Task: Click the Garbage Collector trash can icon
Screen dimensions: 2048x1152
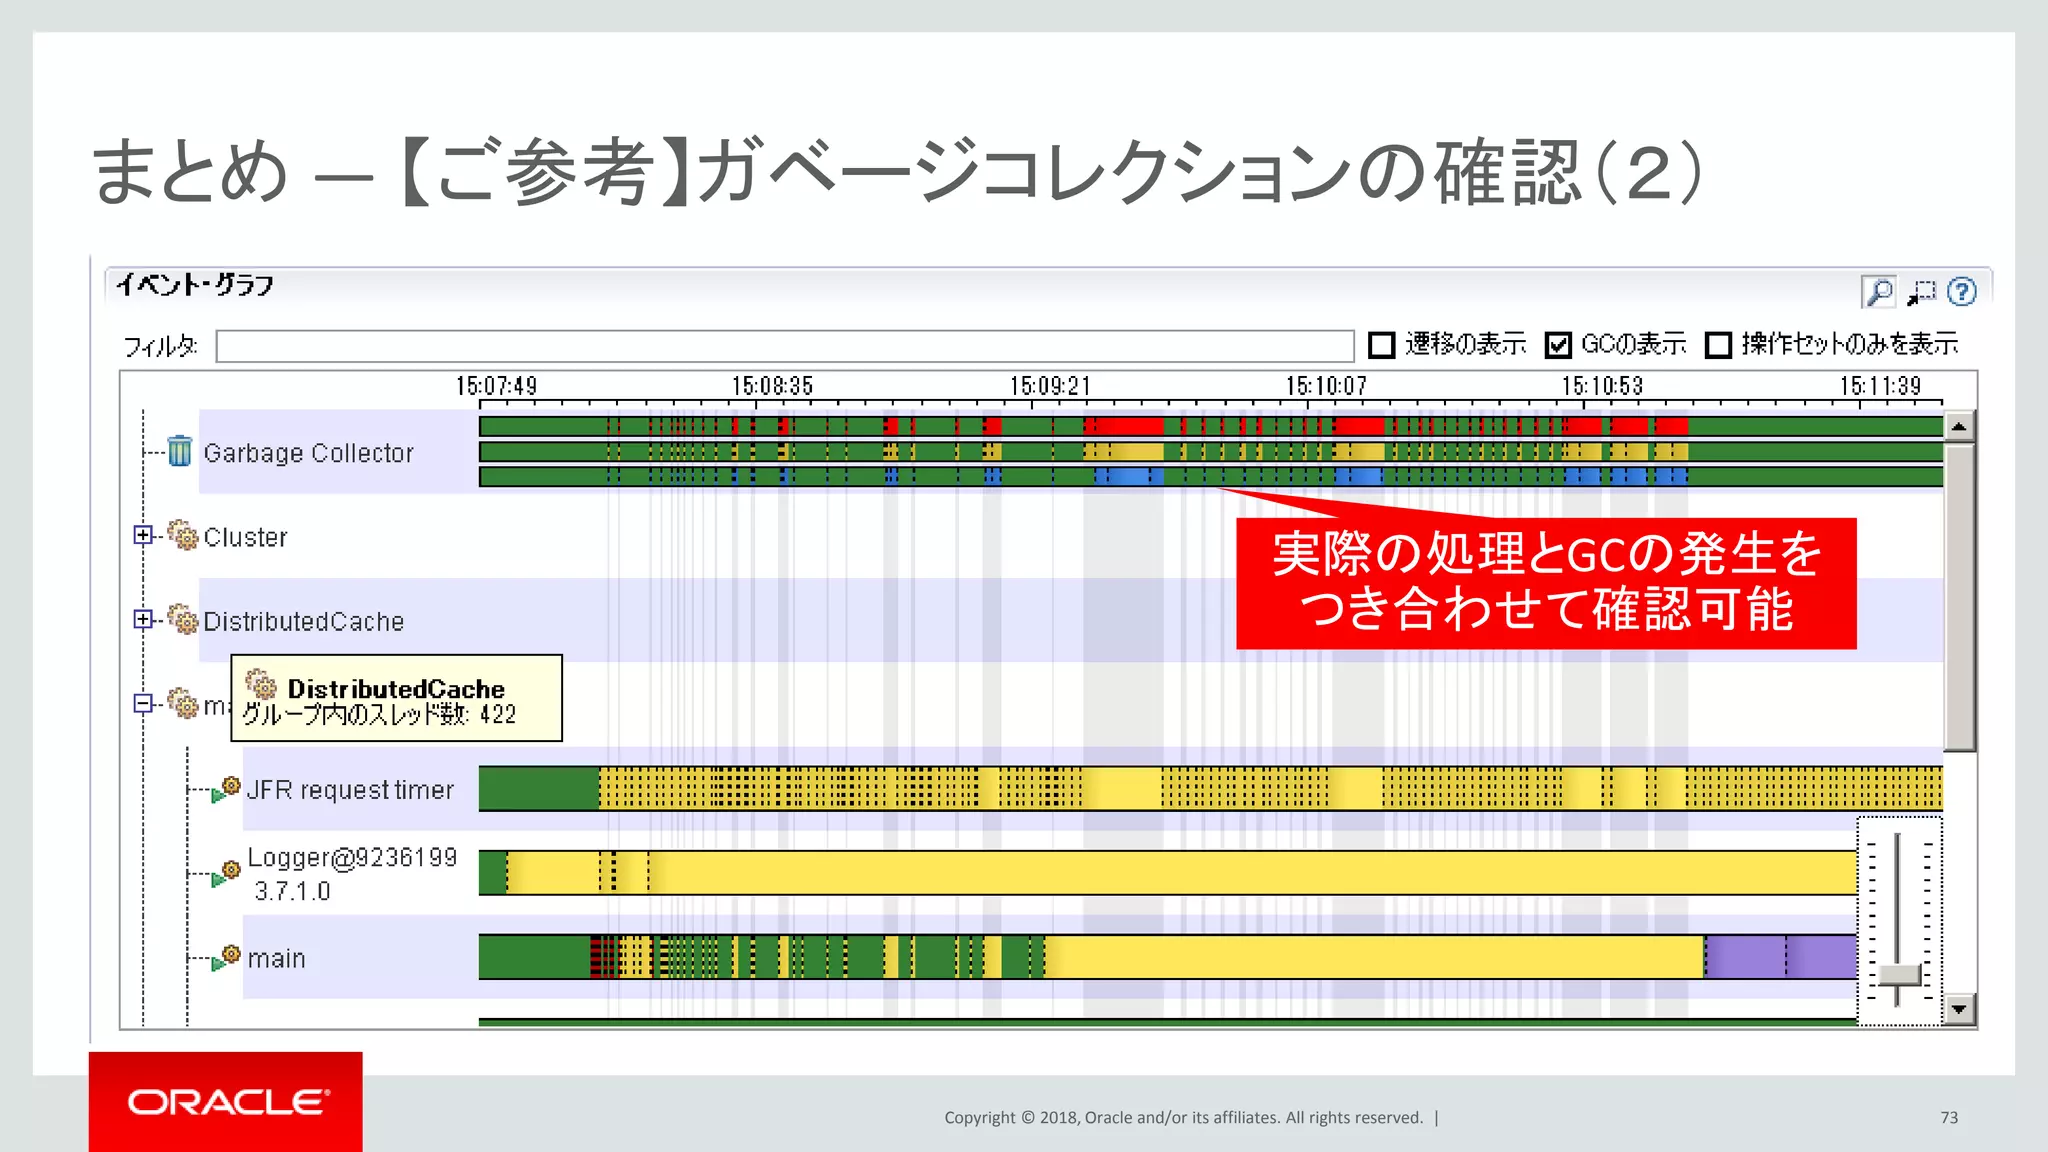Action: point(180,451)
